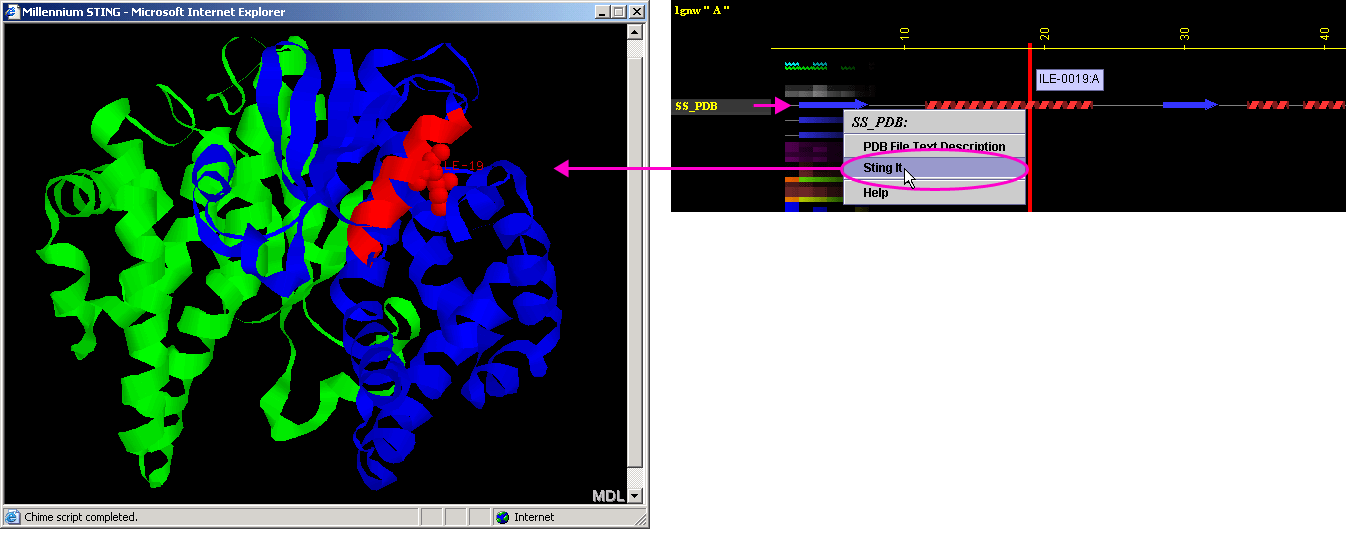Click ruler number 20 on the sequence scale
Screen dimensions: 1346x539
click(1044, 33)
